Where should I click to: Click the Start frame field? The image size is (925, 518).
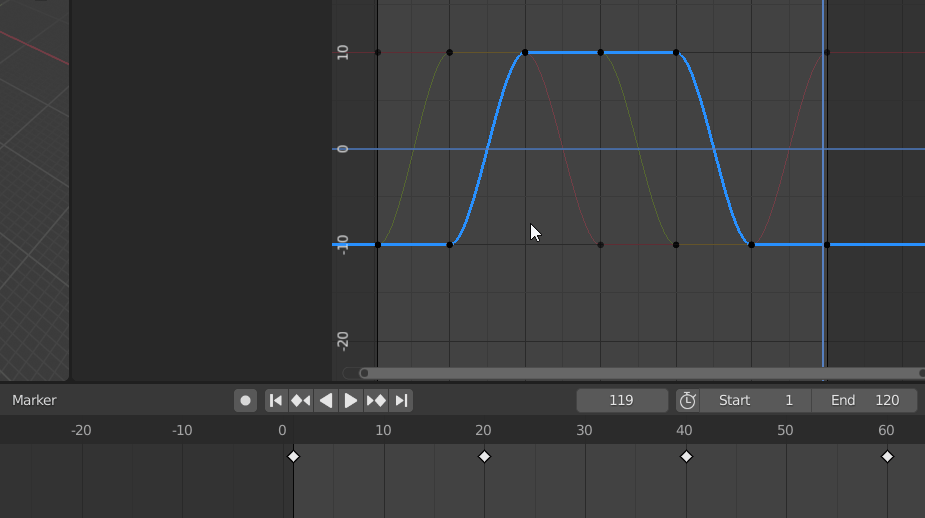point(756,401)
